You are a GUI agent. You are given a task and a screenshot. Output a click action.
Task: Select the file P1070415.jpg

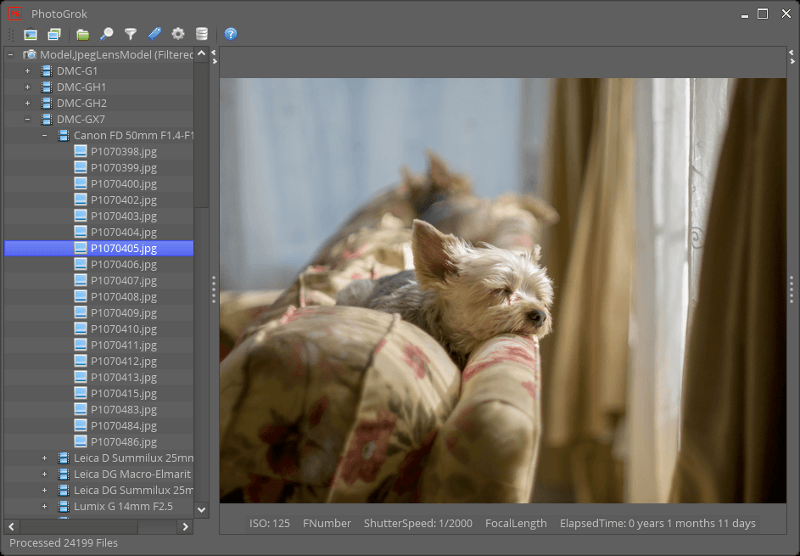click(123, 394)
